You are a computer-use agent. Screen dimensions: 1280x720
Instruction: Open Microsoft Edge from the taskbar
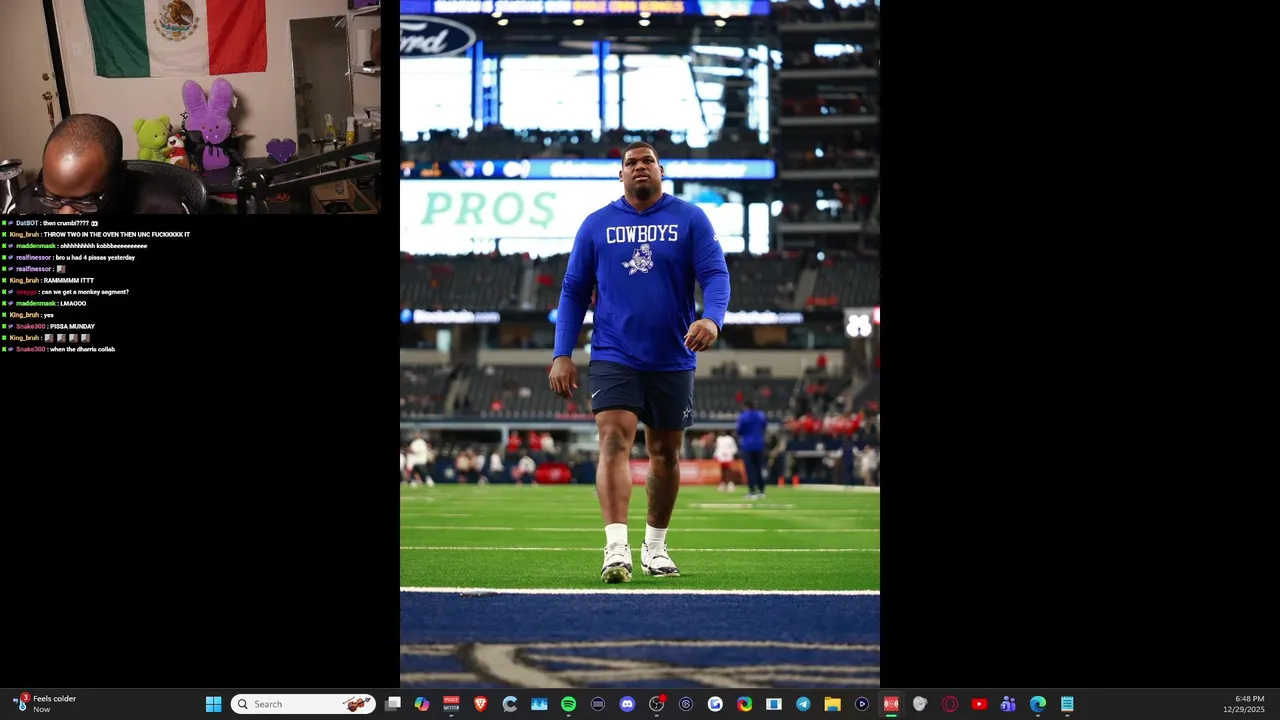pos(1037,704)
